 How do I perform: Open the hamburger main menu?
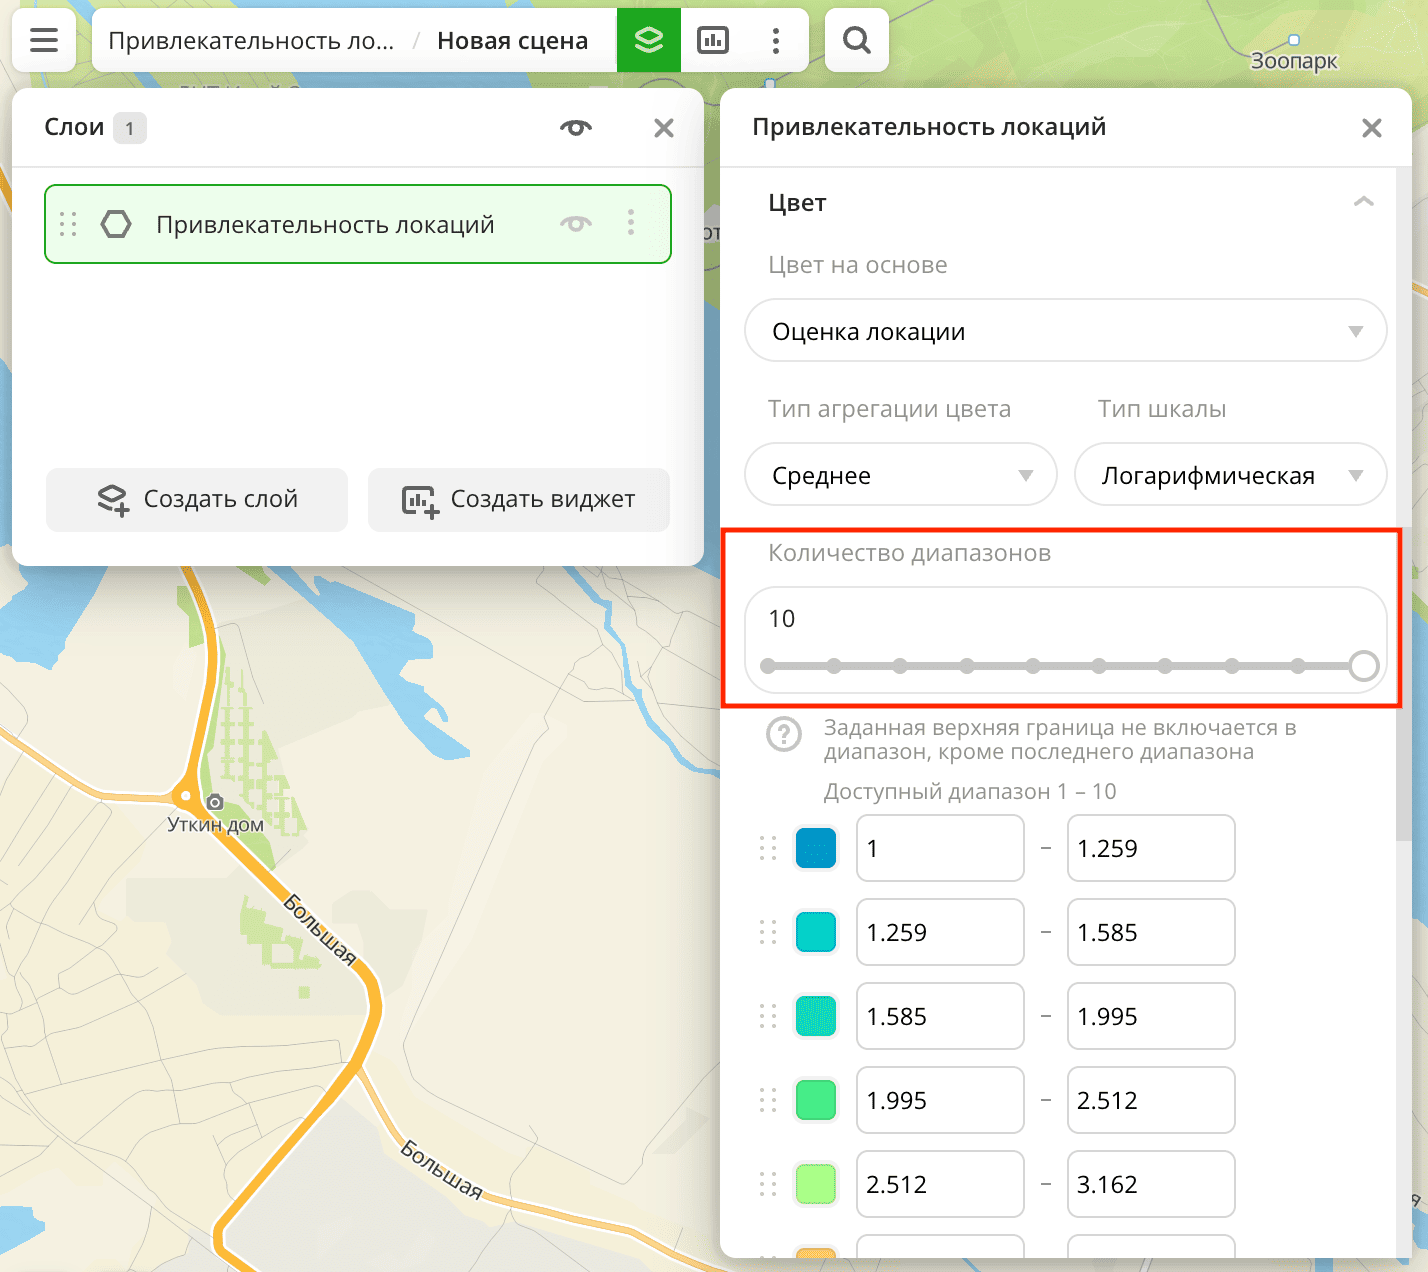click(44, 41)
